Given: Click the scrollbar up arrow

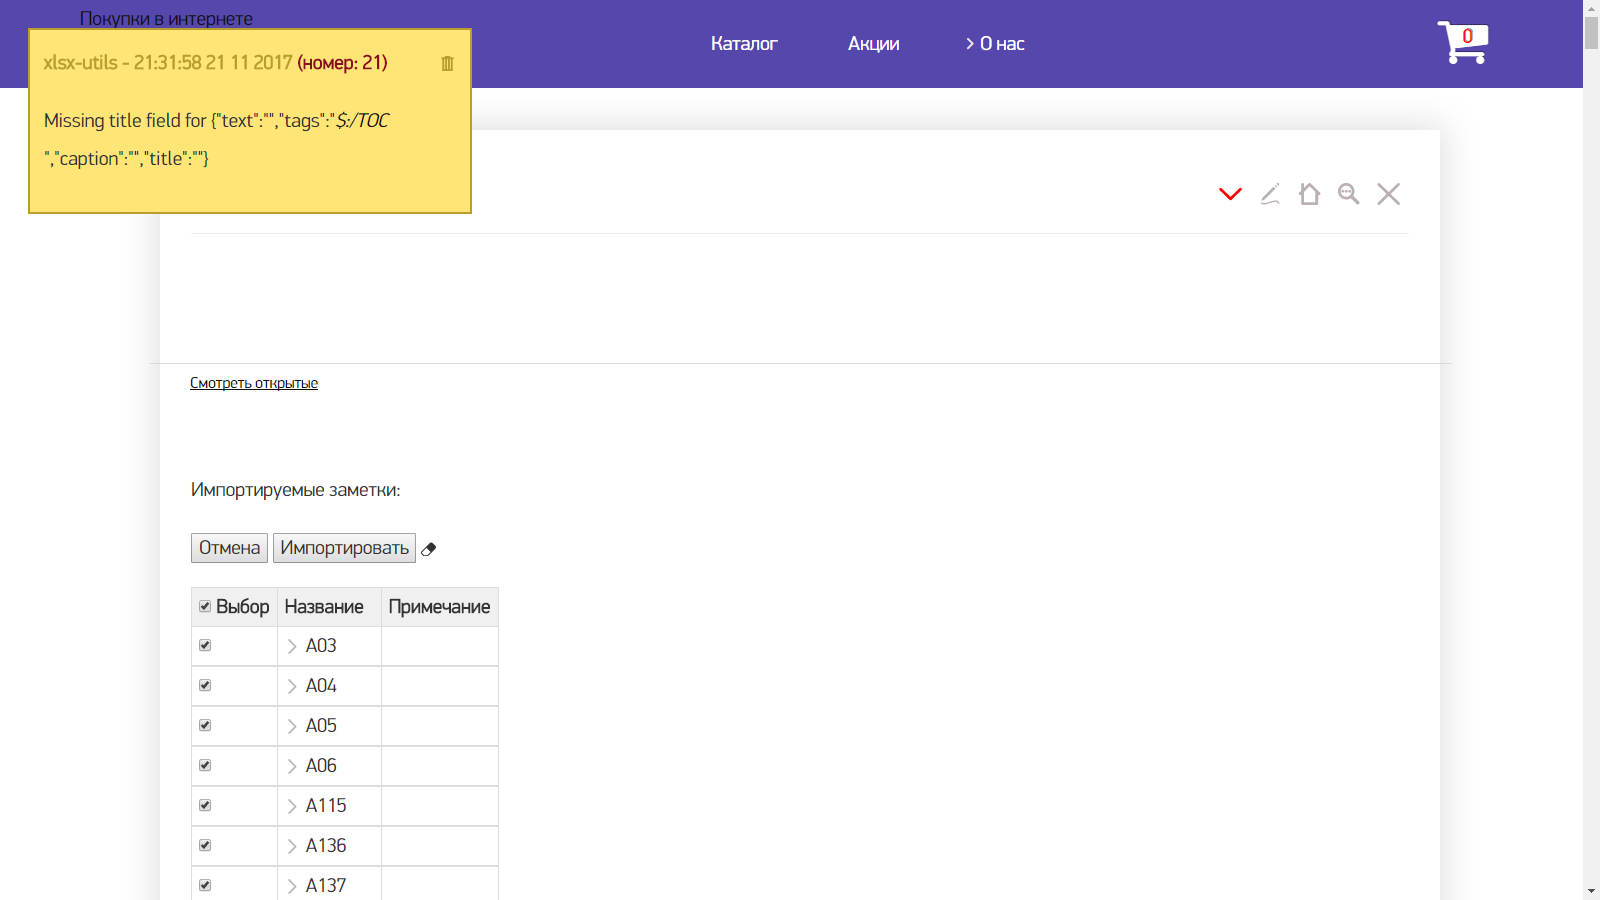Looking at the screenshot, I should (1591, 7).
